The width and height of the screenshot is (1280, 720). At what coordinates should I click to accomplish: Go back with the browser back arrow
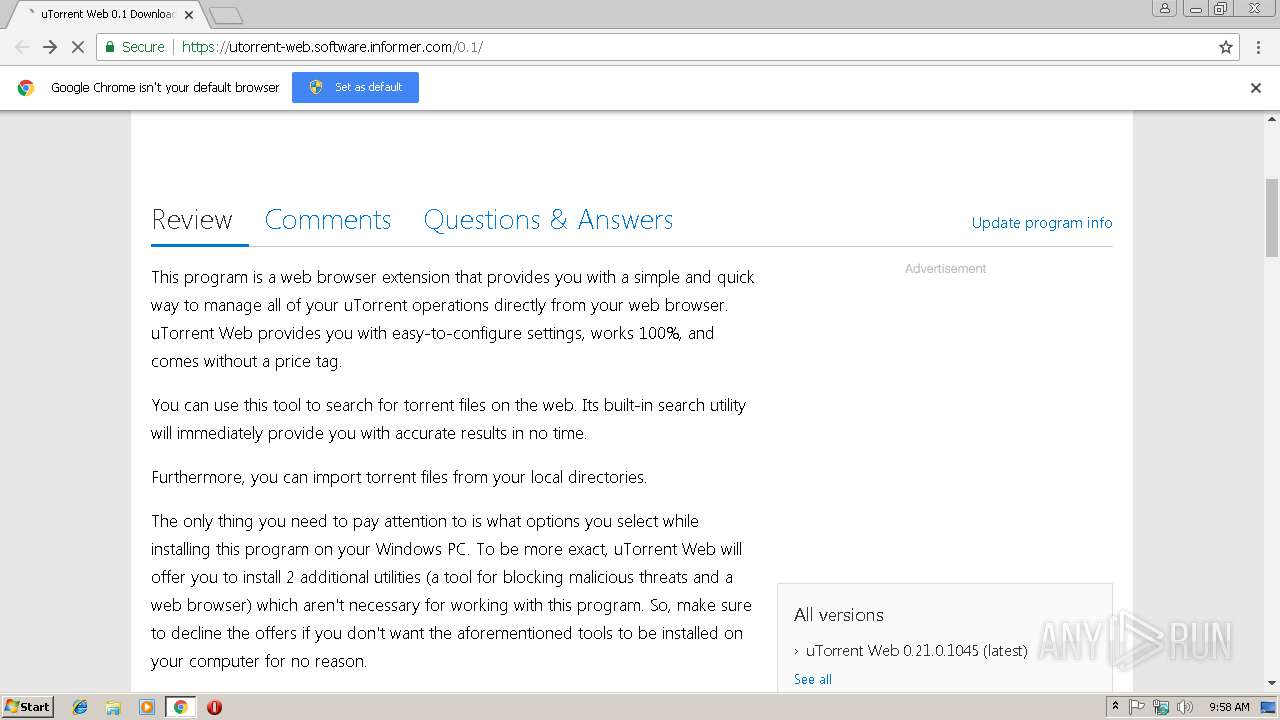coord(22,47)
